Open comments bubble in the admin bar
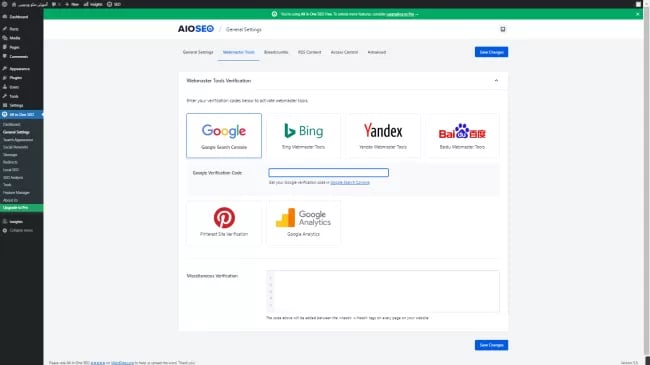The height and width of the screenshot is (365, 650). coord(56,4)
